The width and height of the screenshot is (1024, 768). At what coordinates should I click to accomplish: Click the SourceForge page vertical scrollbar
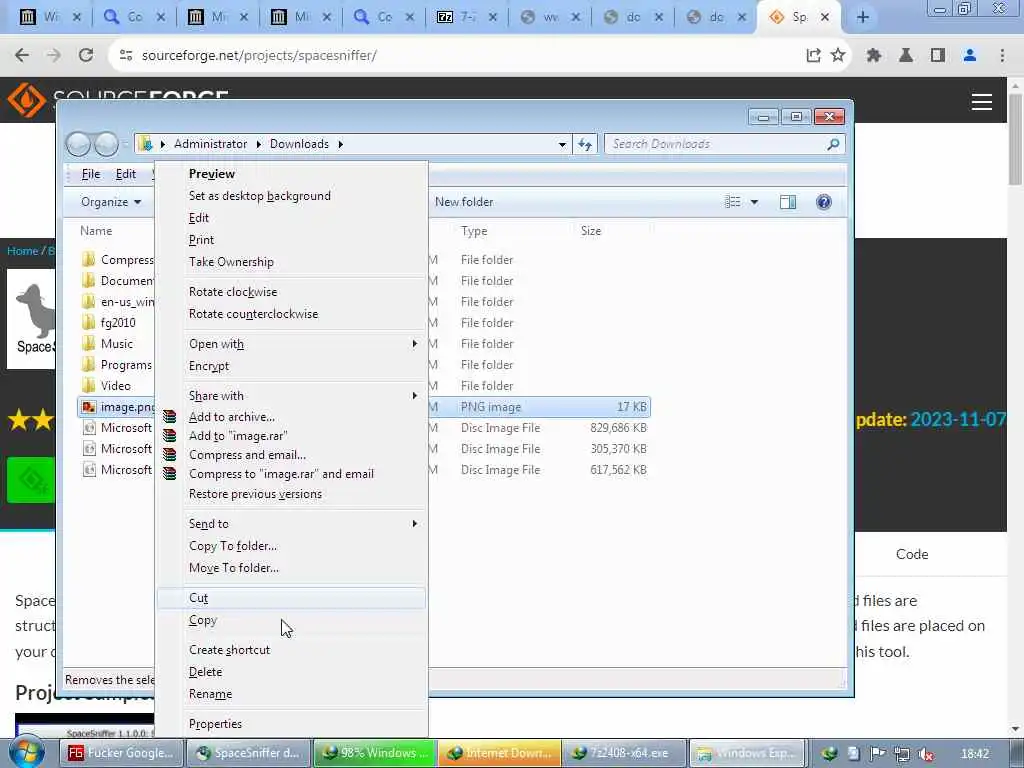point(1015,139)
